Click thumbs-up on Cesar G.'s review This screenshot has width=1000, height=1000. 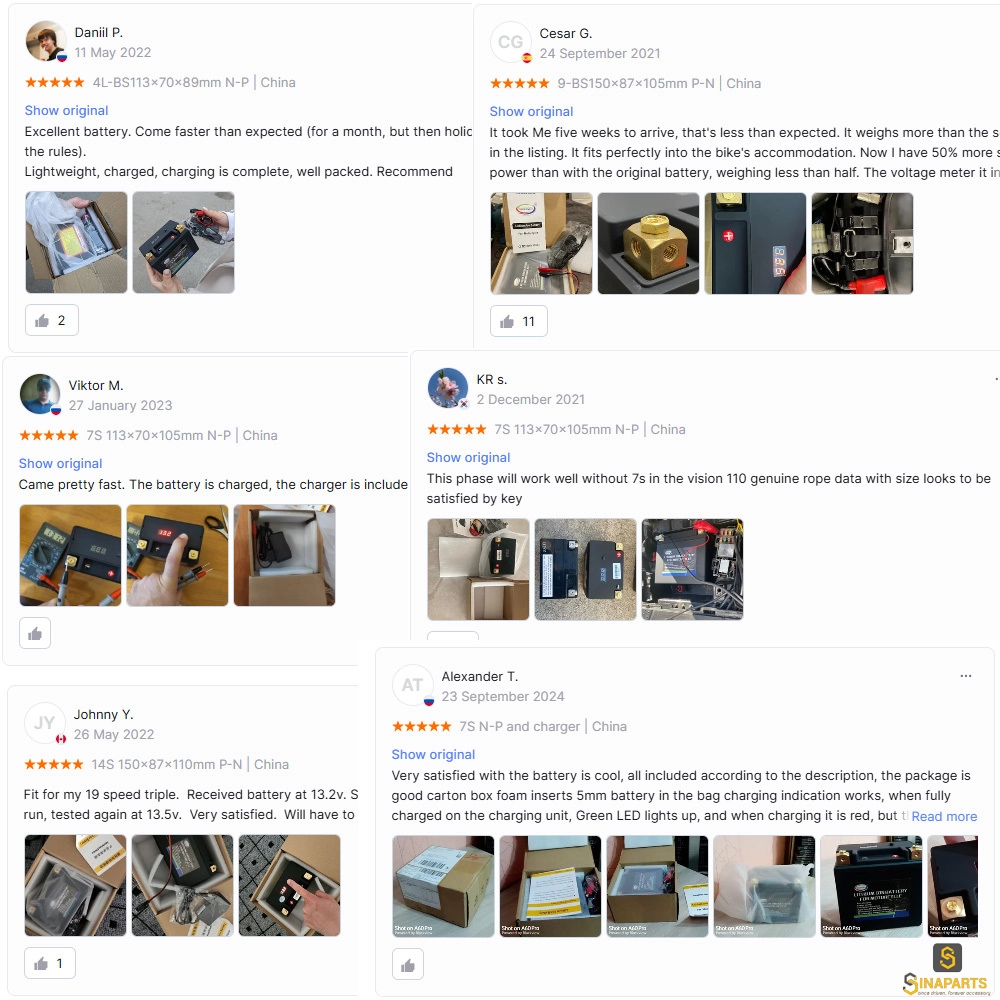[x=518, y=321]
